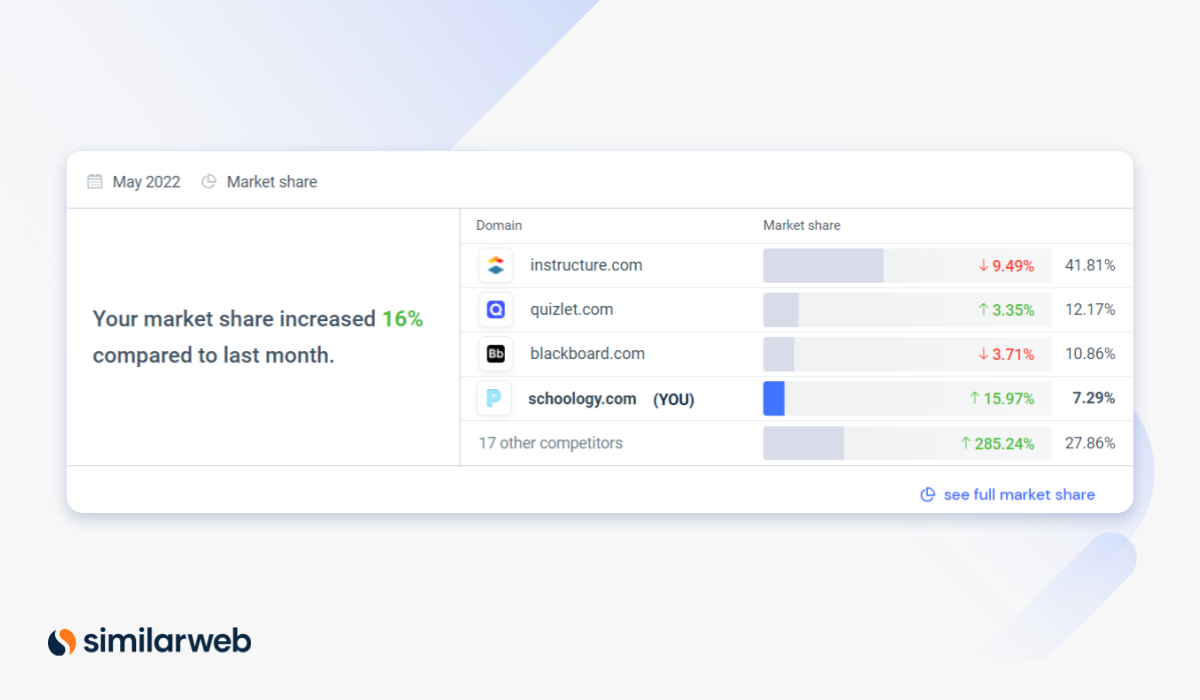Click the 285.24% change value
The width and height of the screenshot is (1200, 700).
tap(1005, 443)
